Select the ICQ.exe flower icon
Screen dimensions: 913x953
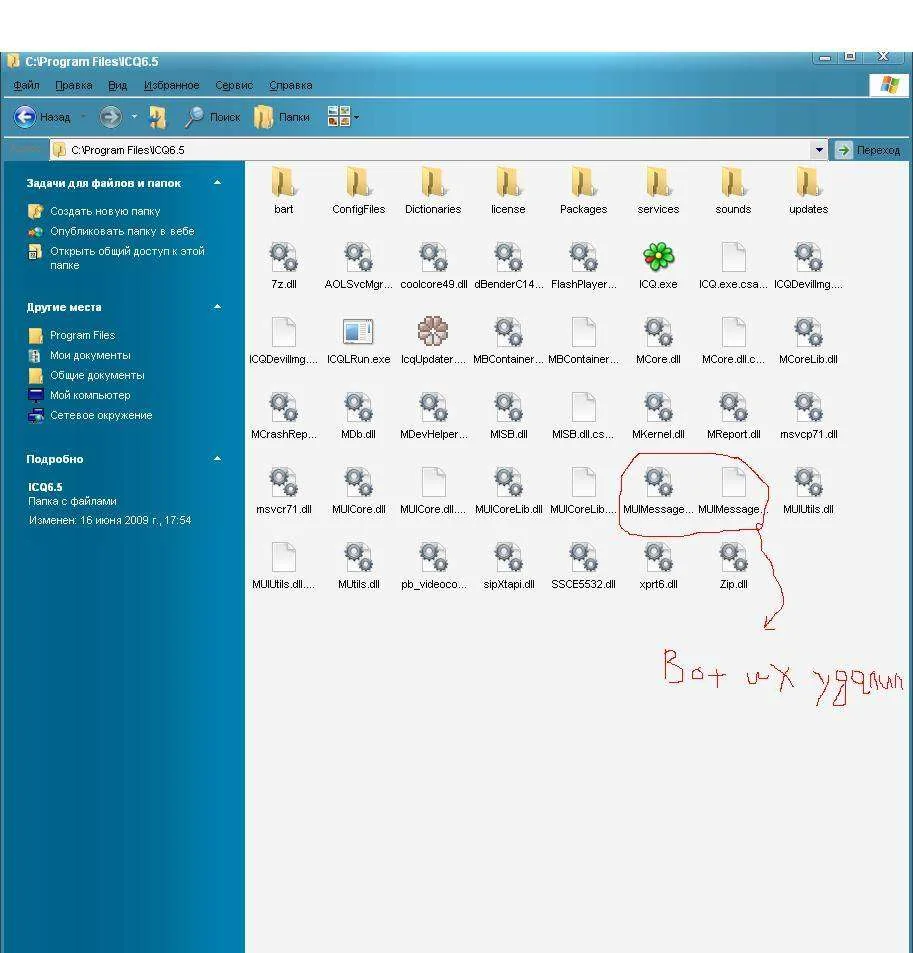pyautogui.click(x=658, y=256)
